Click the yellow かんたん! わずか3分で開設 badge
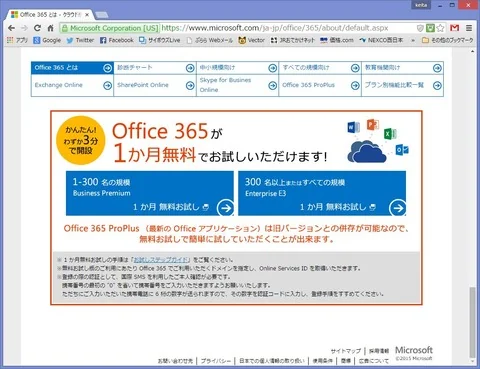This screenshot has height=369, width=480. point(81,140)
